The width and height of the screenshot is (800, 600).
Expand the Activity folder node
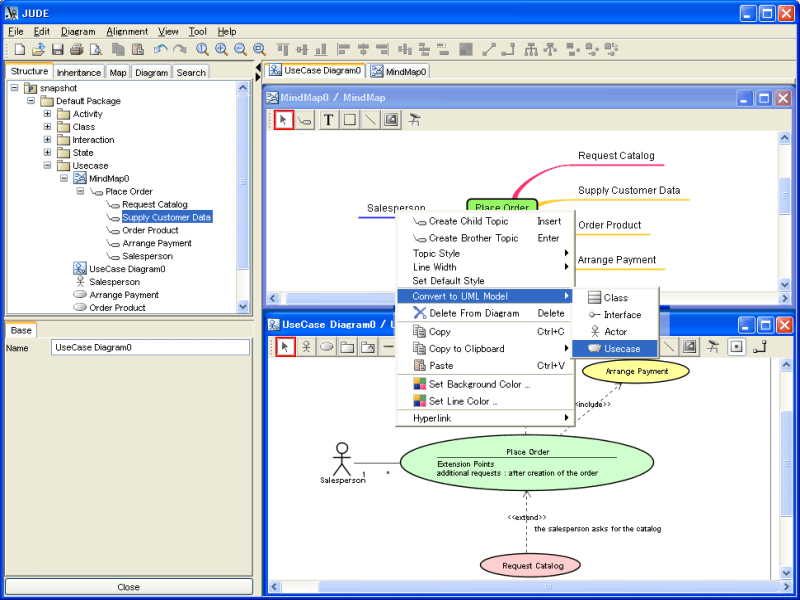pyautogui.click(x=47, y=113)
